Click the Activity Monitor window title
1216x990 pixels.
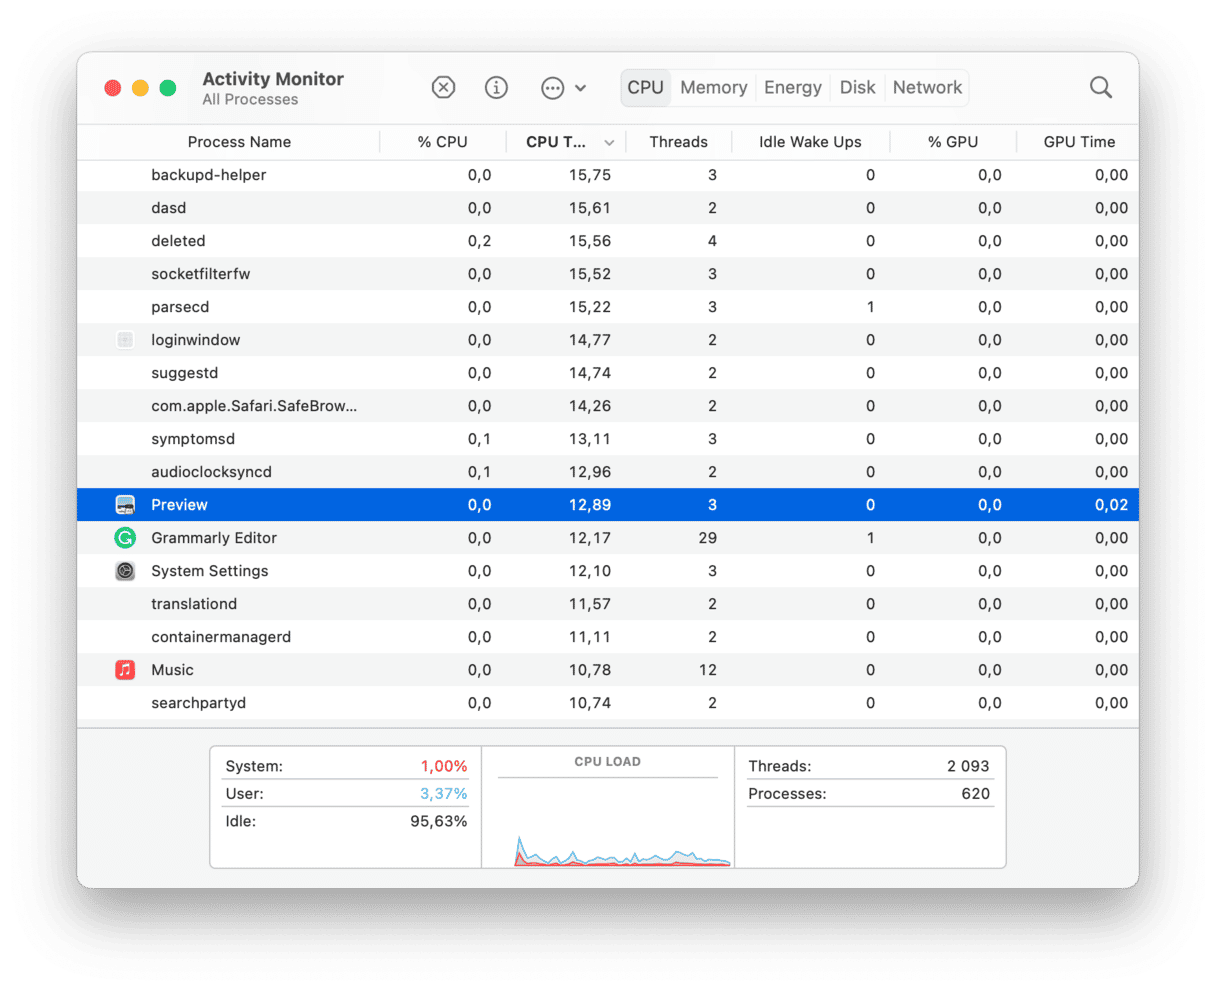(x=273, y=79)
